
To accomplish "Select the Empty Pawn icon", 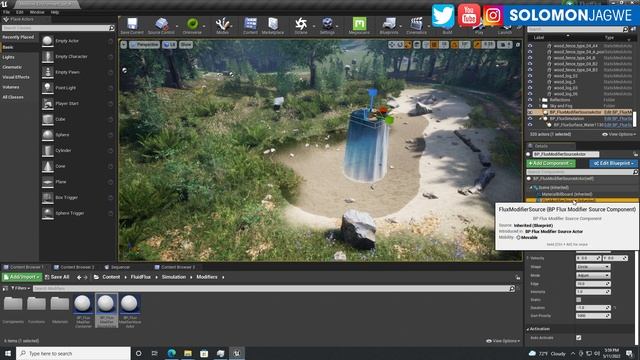I will pyautogui.click(x=48, y=72).
